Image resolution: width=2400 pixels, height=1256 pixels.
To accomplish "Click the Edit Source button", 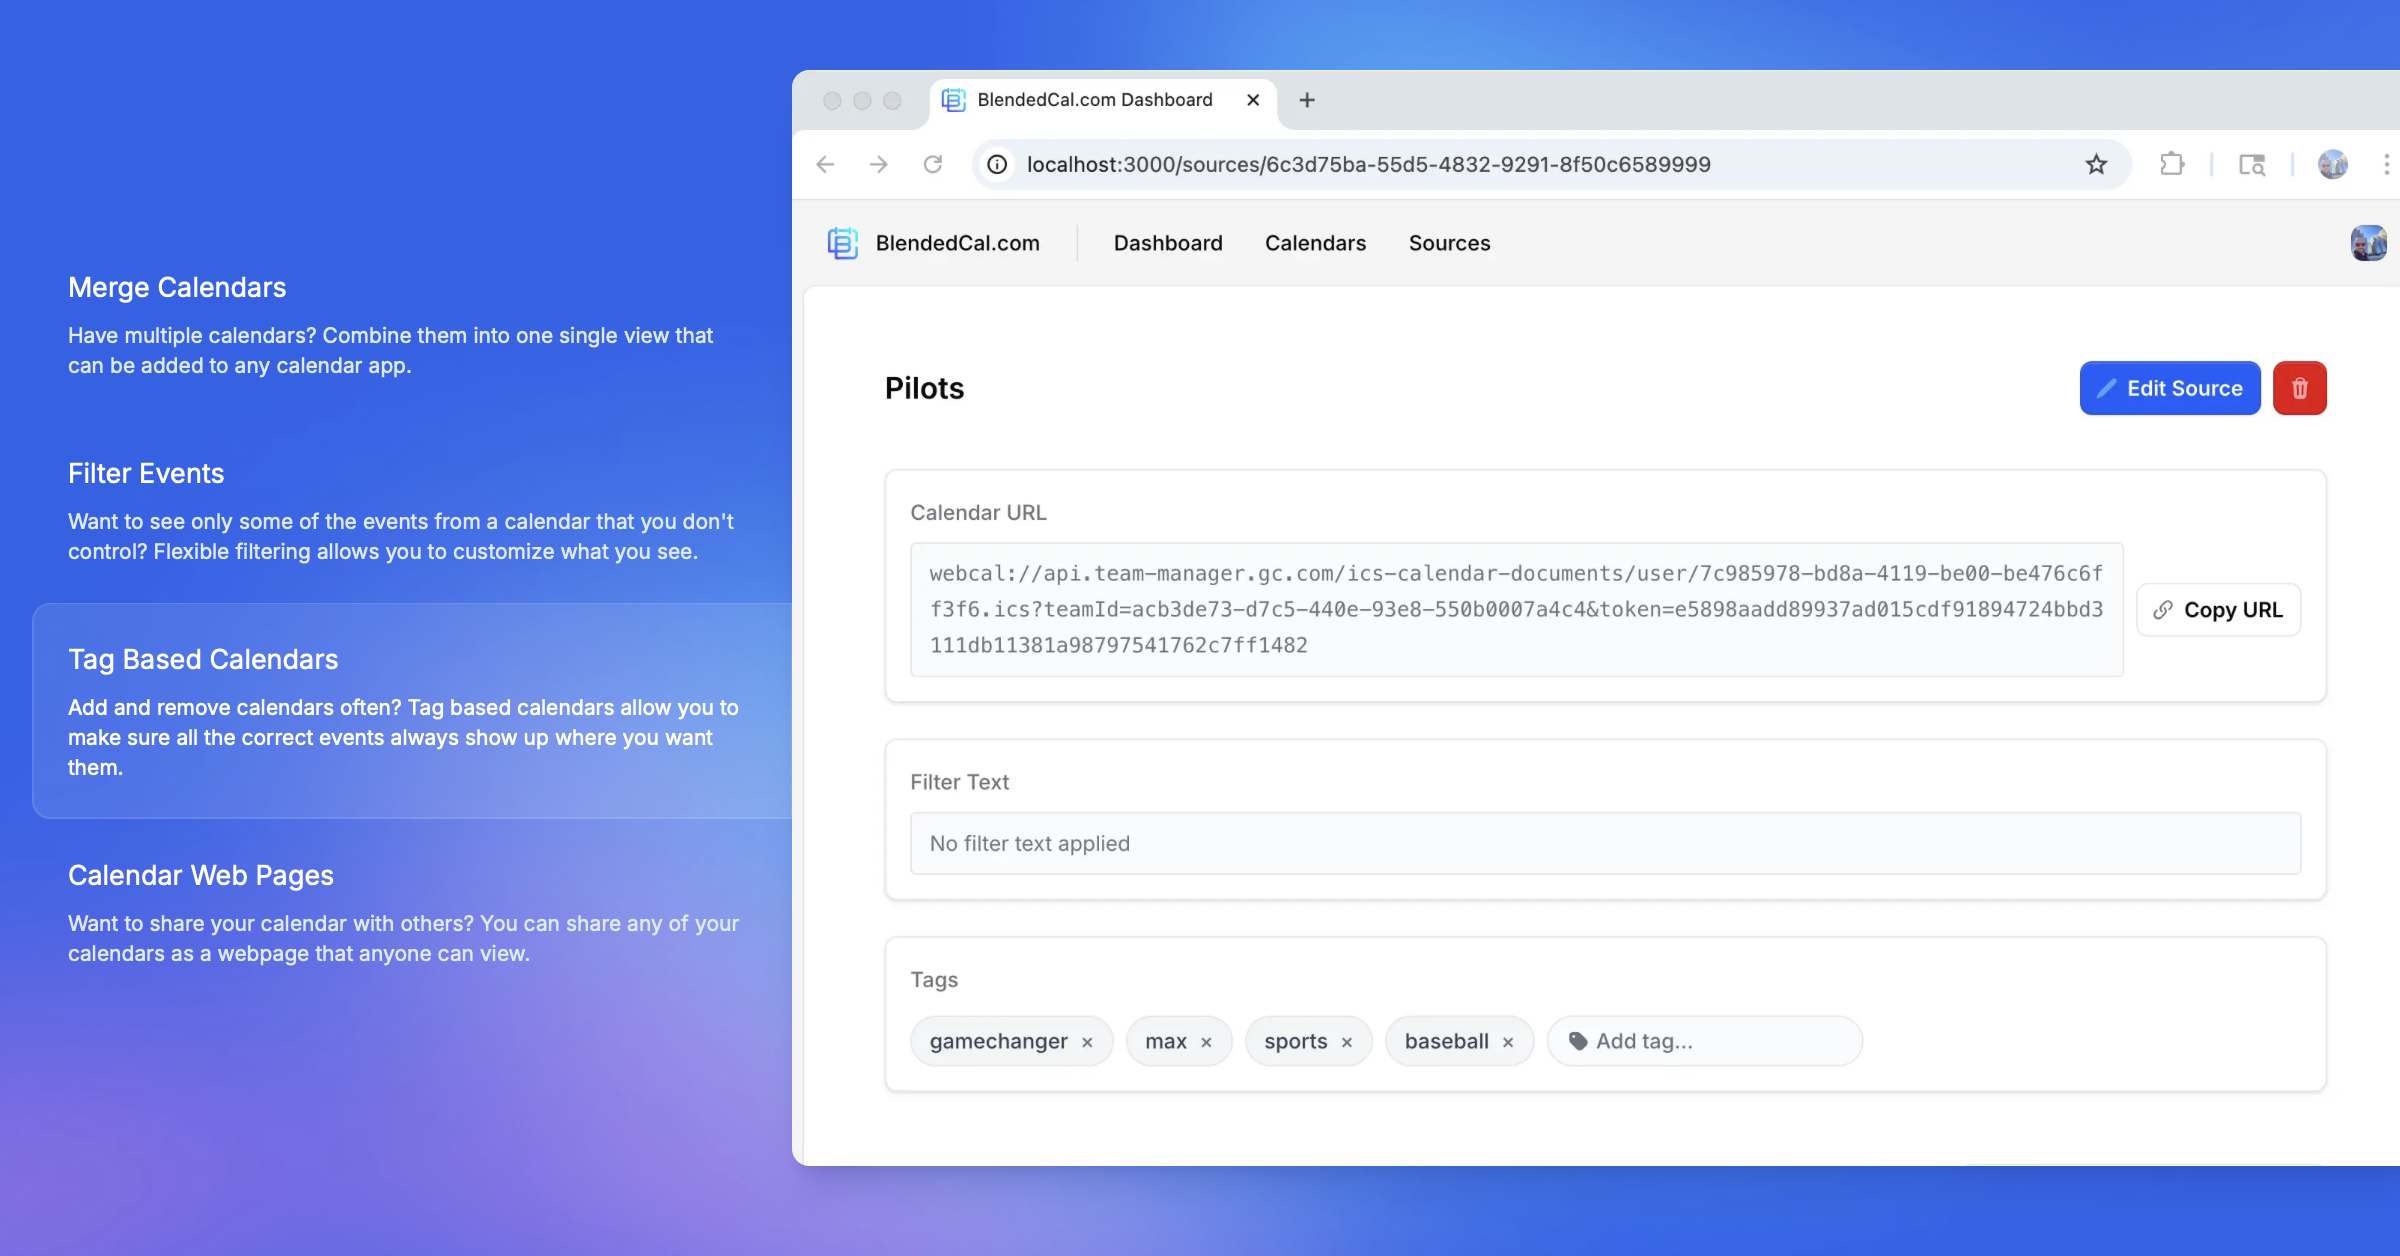I will pos(2169,388).
